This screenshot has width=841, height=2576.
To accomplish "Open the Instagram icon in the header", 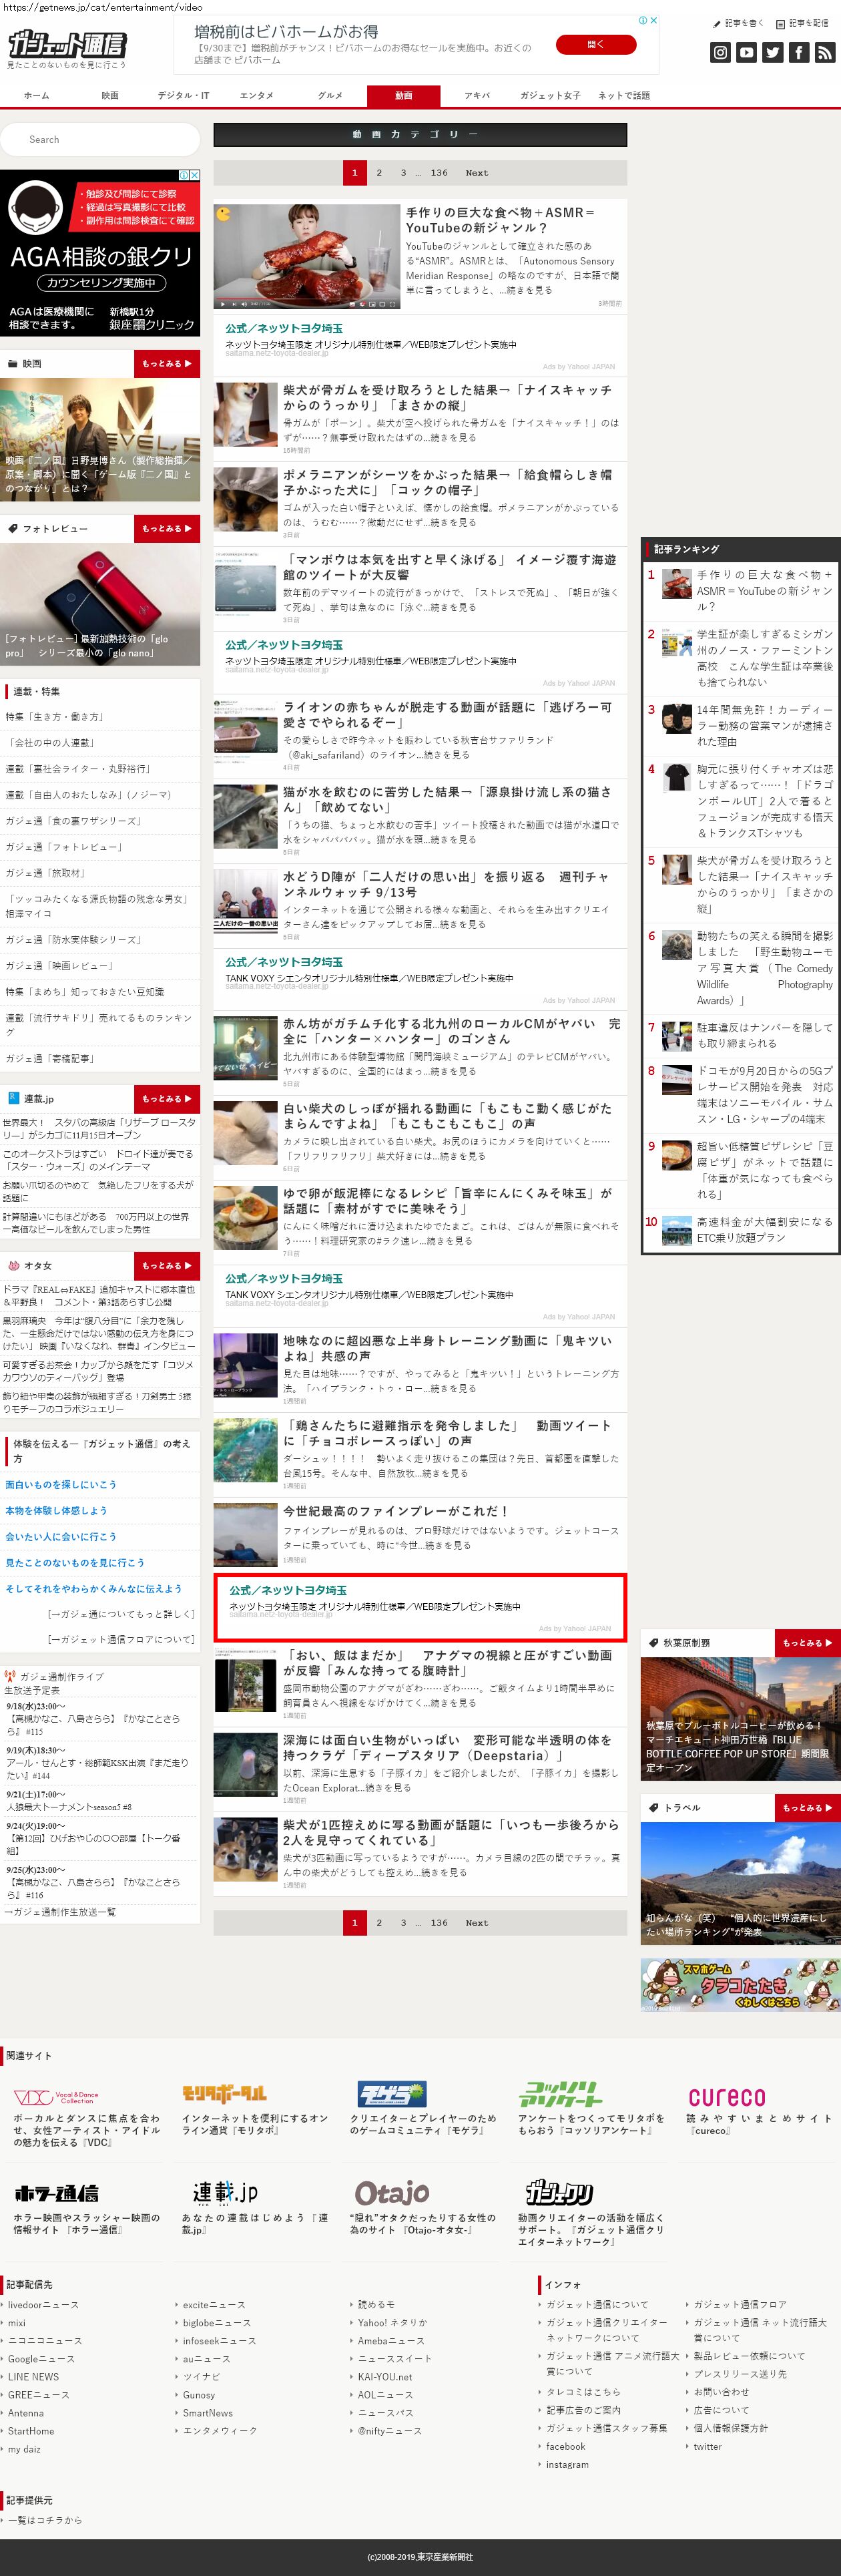I will pos(720,52).
